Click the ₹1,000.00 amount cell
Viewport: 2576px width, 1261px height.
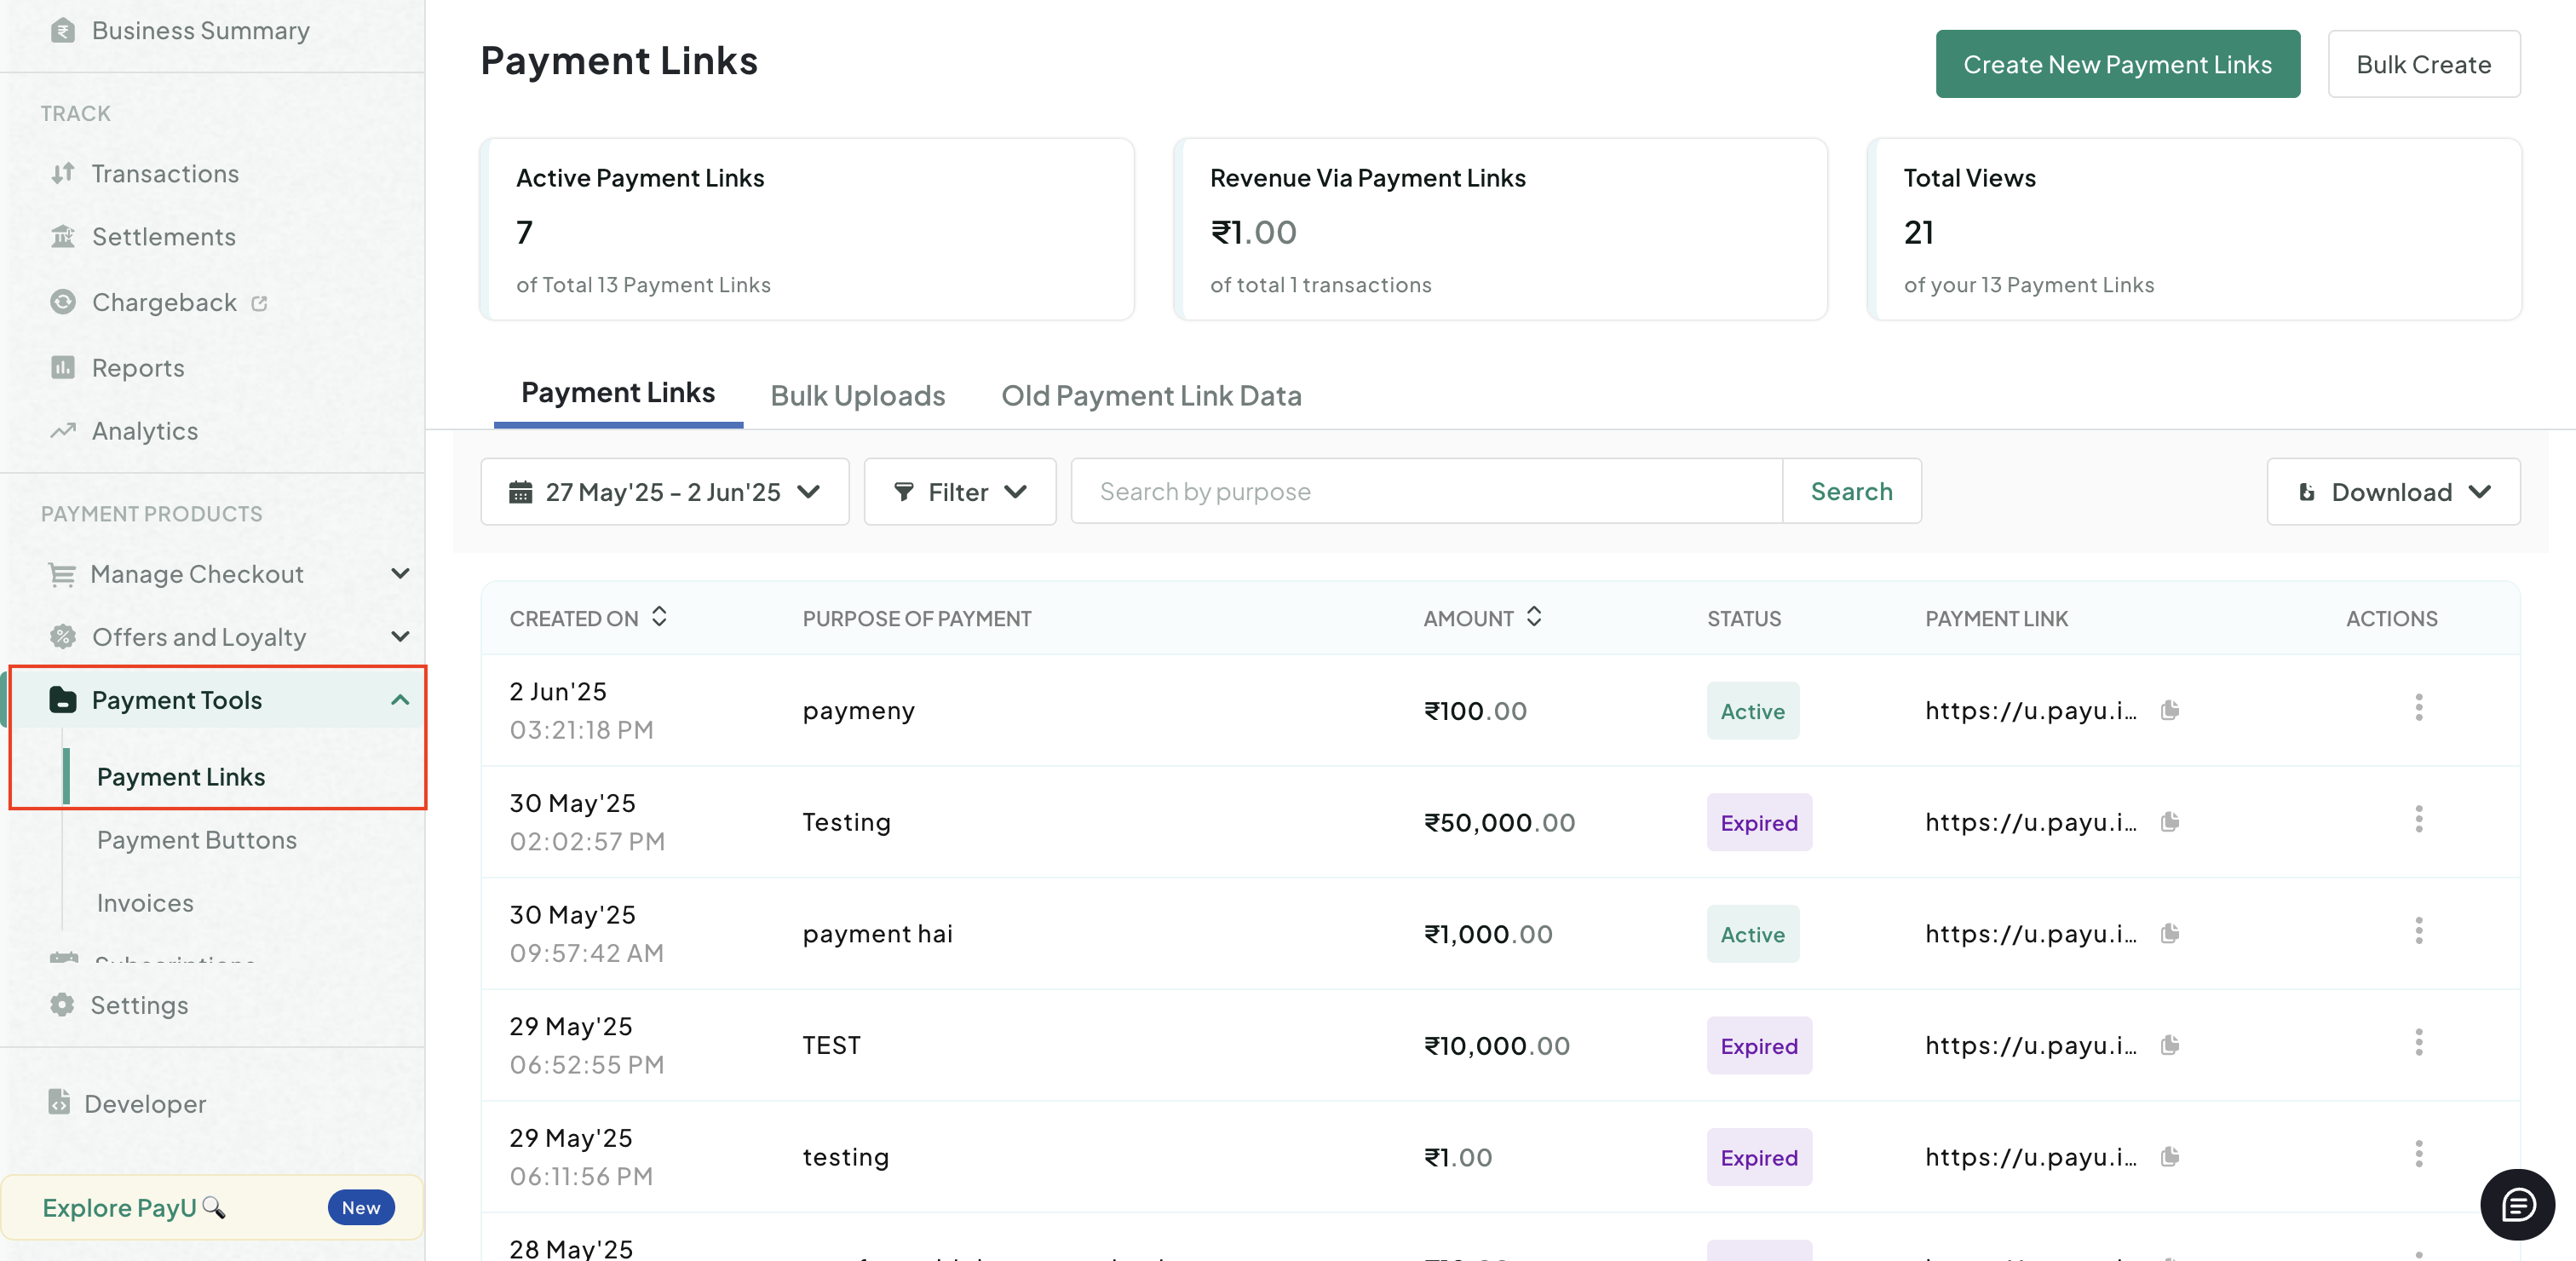(1488, 934)
